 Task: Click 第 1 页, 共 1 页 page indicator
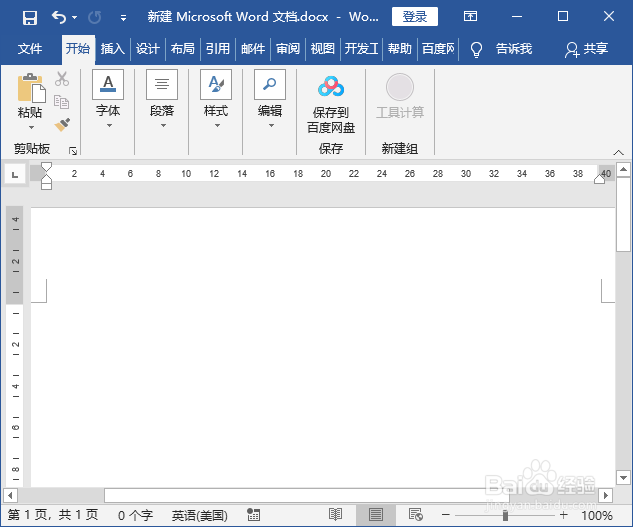(53, 515)
